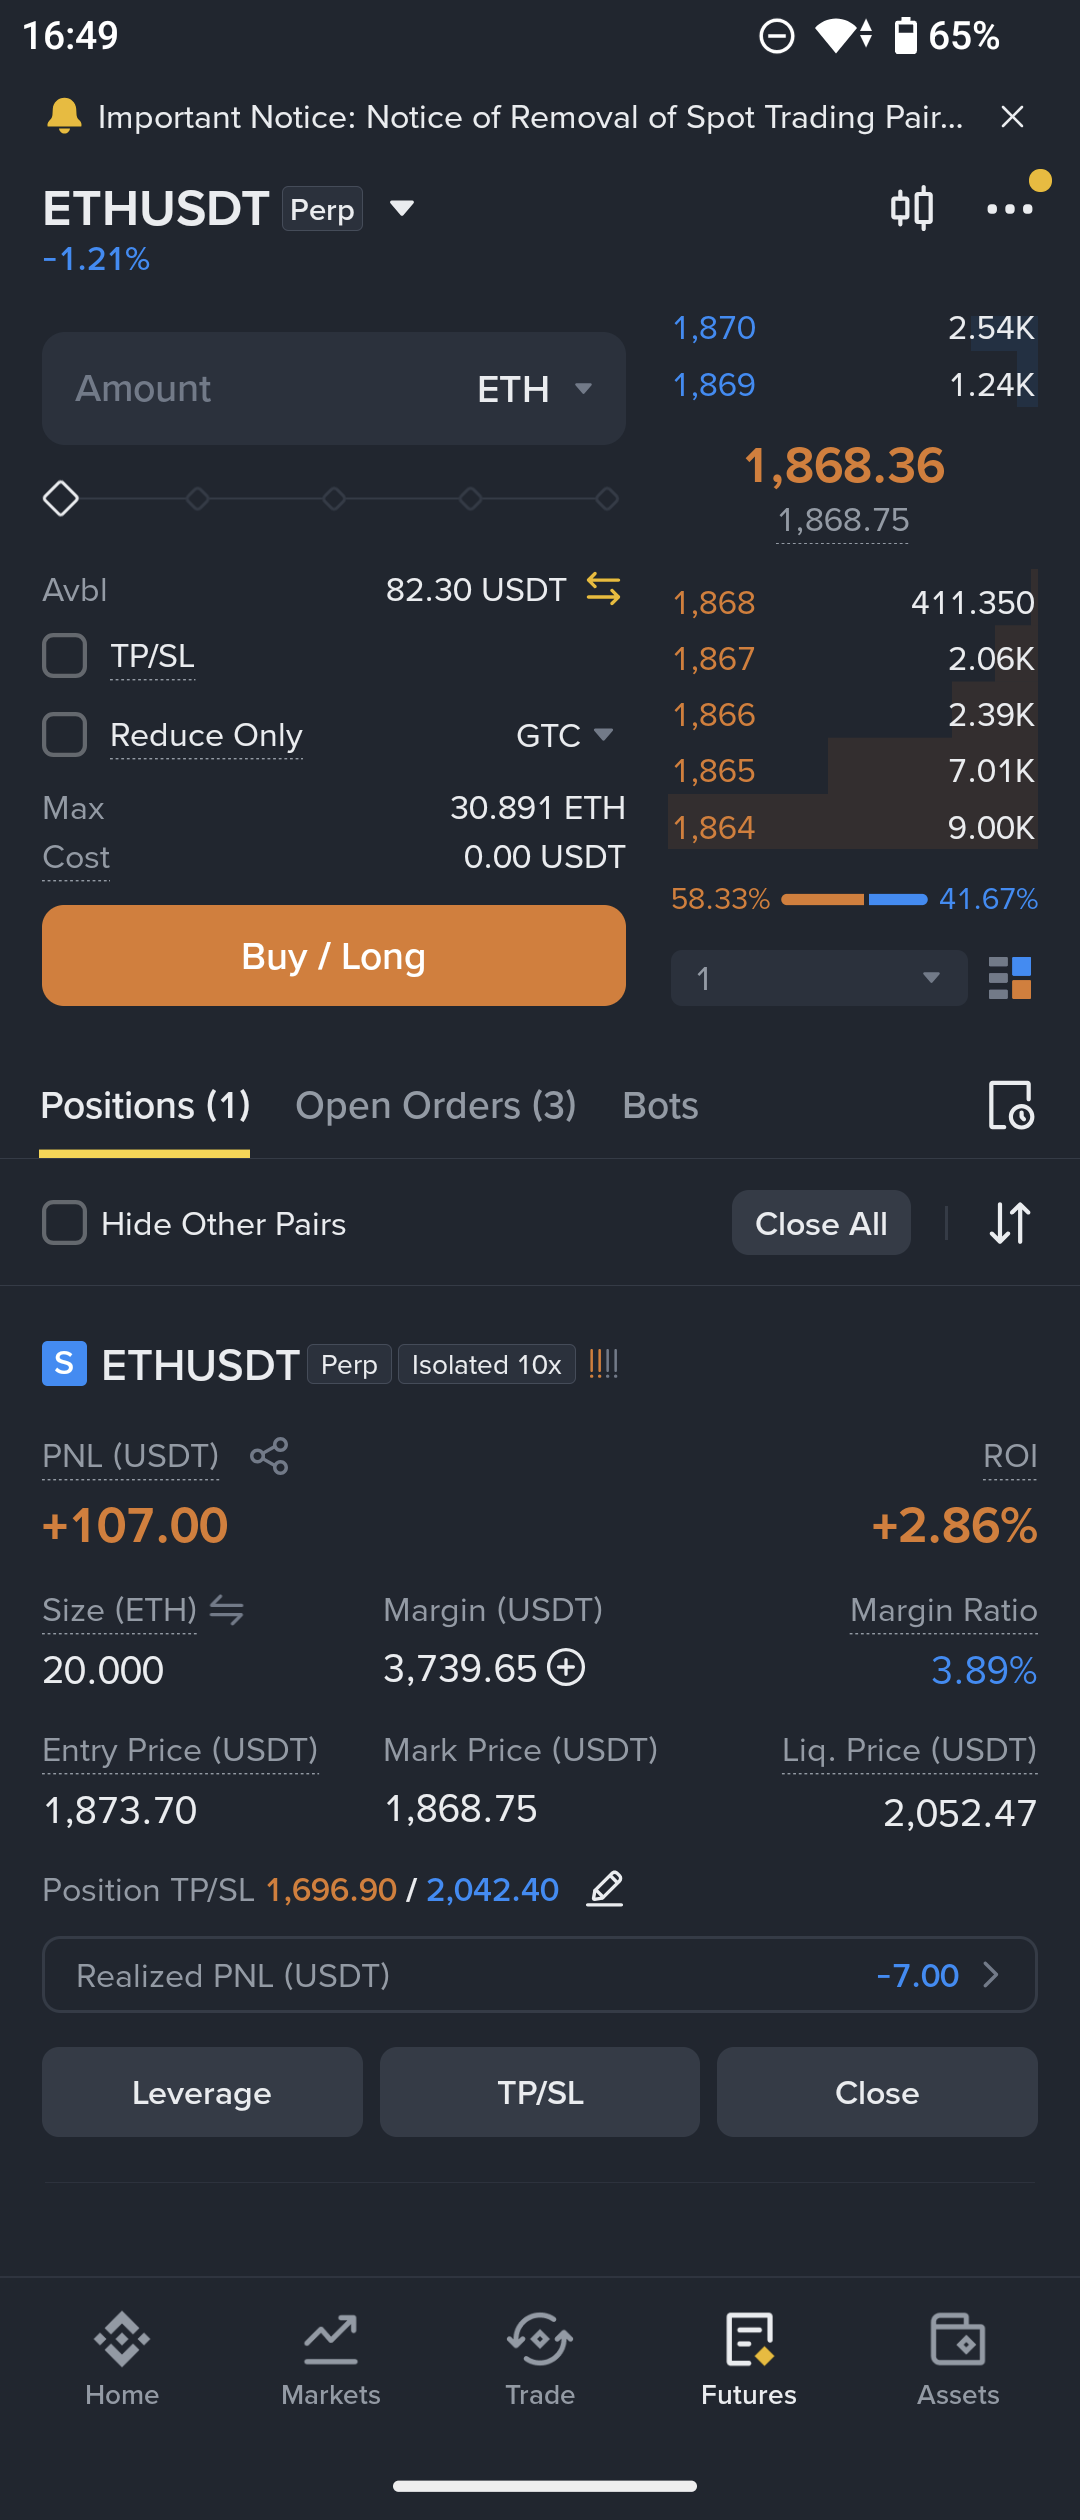Tap the positions sort arrows icon
The image size is (1080, 2520).
pos(1010,1223)
